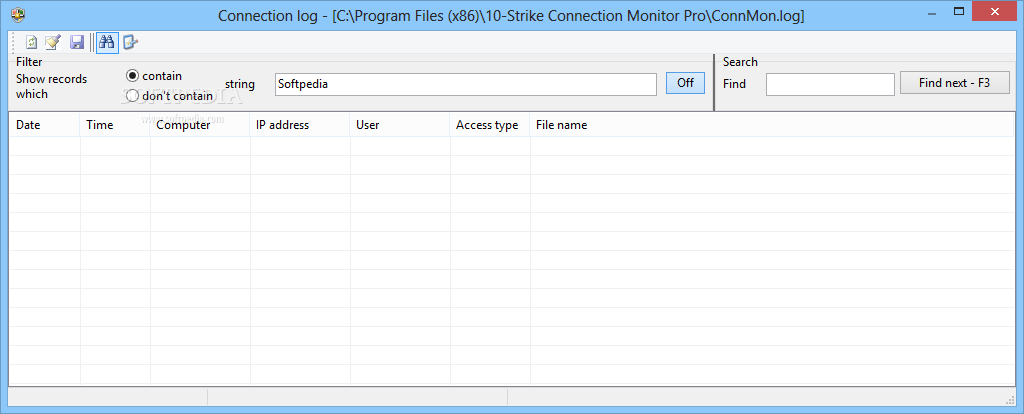Sort by the User column header
Viewport: 1024px width, 414px height.
pyautogui.click(x=400, y=125)
